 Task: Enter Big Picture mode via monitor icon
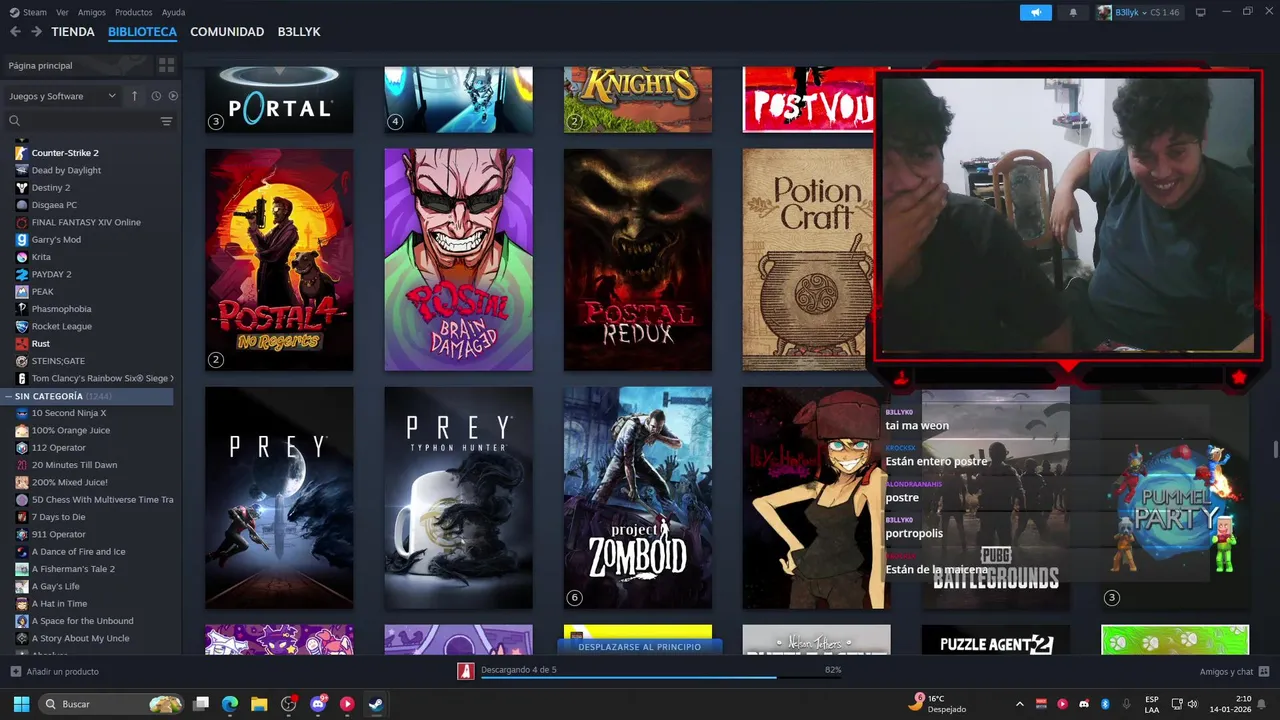coord(1201,12)
